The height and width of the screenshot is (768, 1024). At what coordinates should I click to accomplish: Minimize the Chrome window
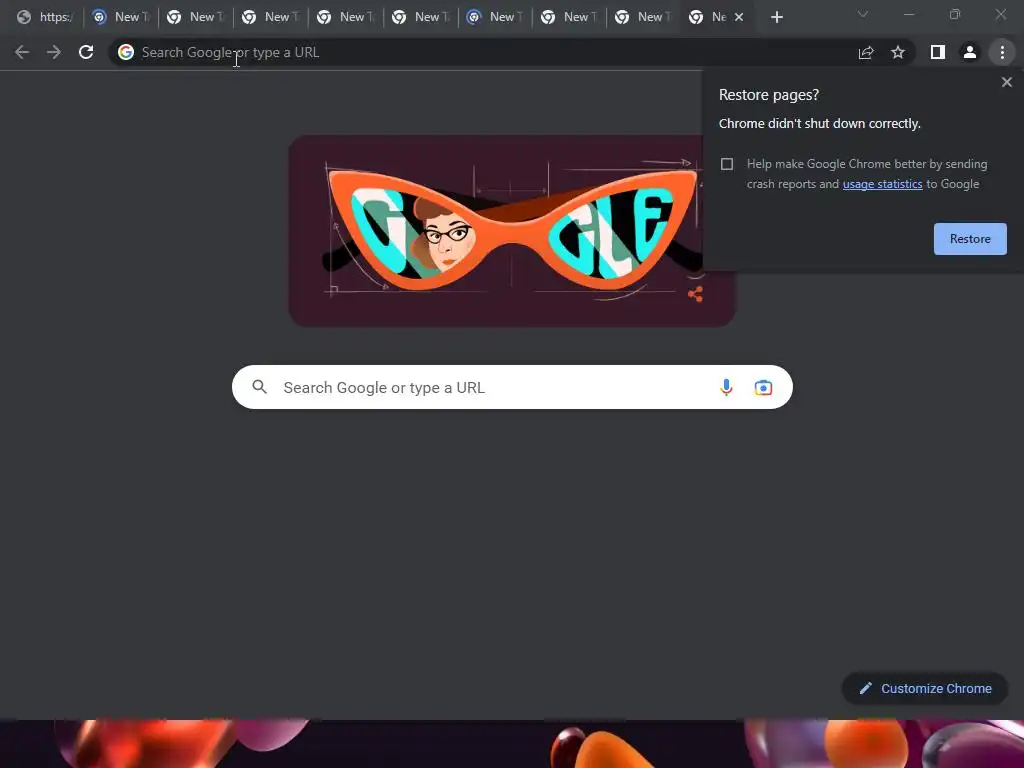[909, 14]
